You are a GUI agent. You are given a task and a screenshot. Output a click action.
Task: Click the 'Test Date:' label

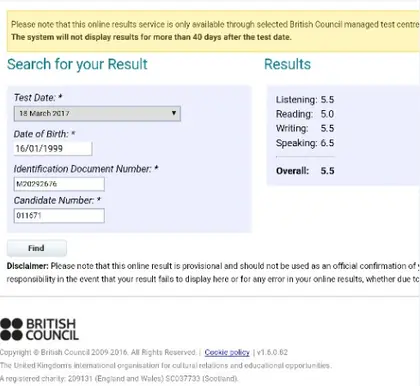pyautogui.click(x=38, y=98)
